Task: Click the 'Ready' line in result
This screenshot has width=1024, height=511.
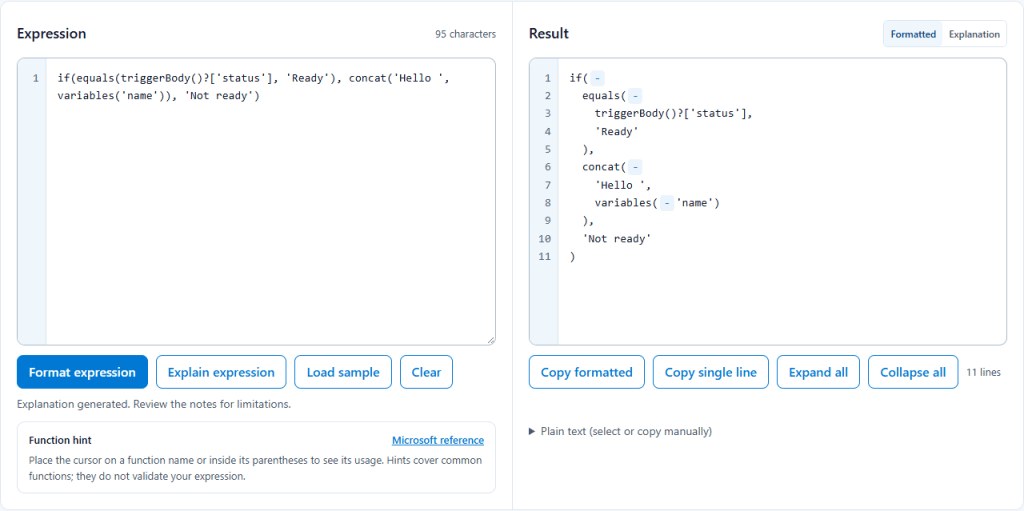Action: 616,131
